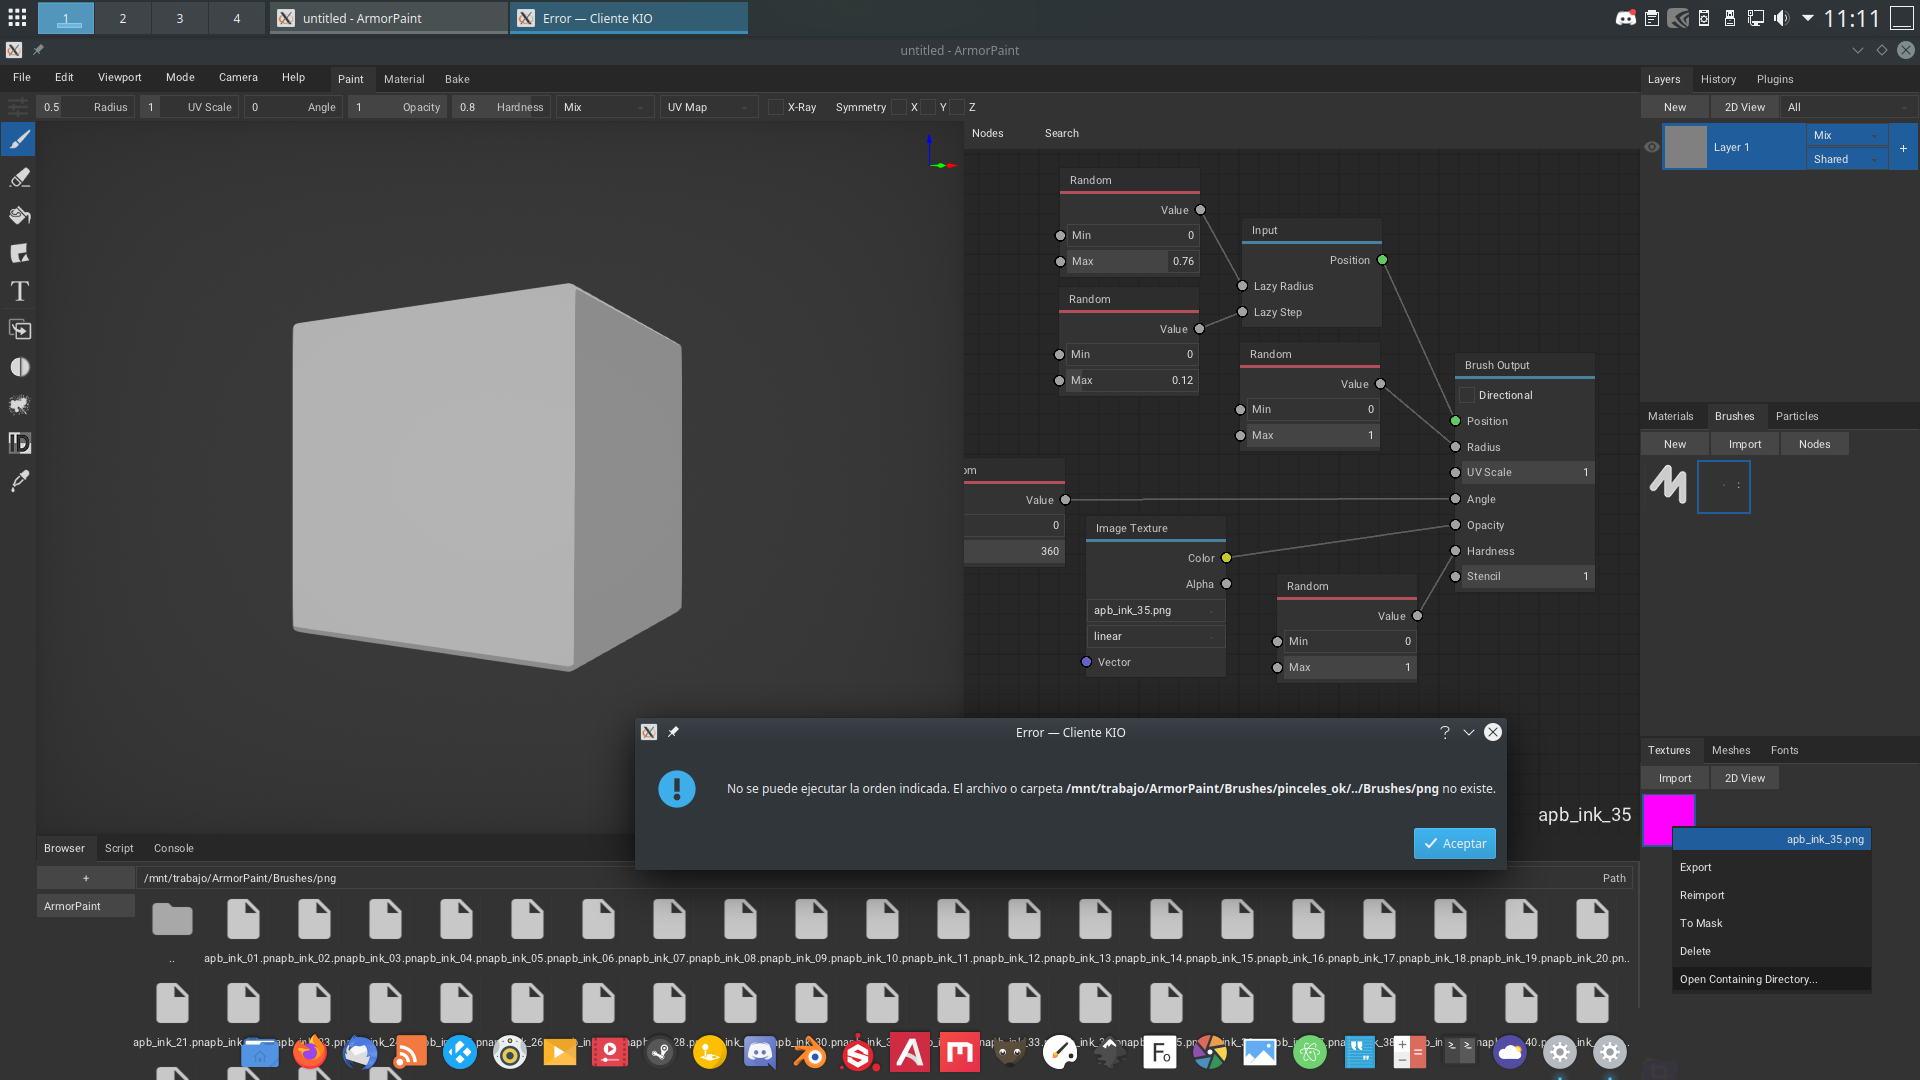1920x1080 pixels.
Task: Click the magenta apb_ink_35 texture swatch
Action: tap(1668, 820)
